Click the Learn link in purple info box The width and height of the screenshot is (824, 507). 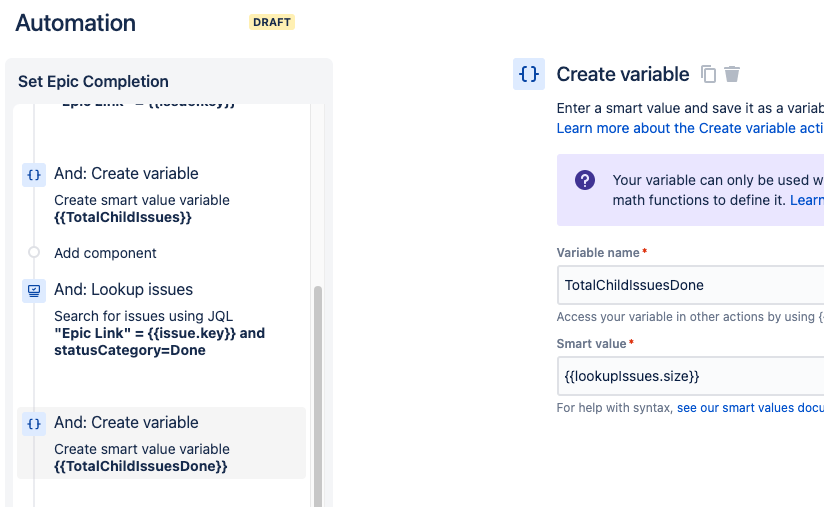click(806, 200)
